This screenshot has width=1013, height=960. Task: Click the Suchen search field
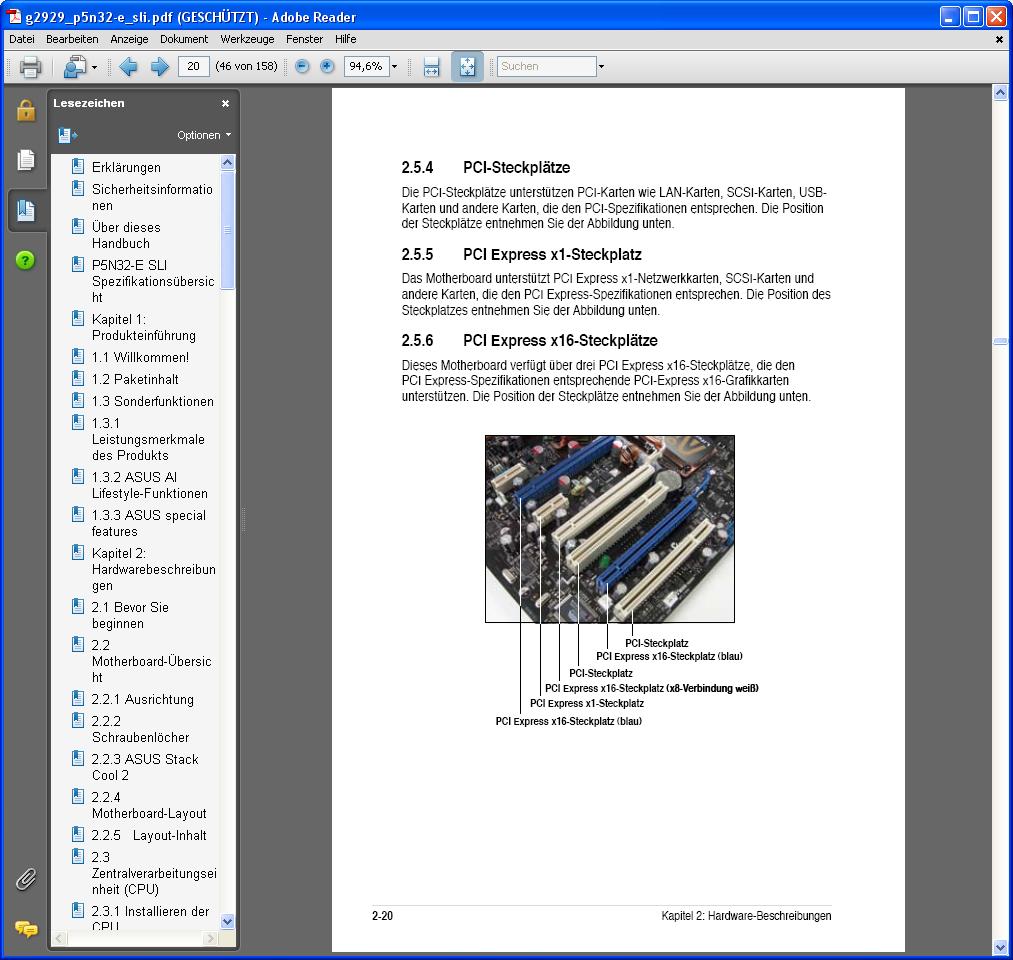pyautogui.click(x=547, y=67)
